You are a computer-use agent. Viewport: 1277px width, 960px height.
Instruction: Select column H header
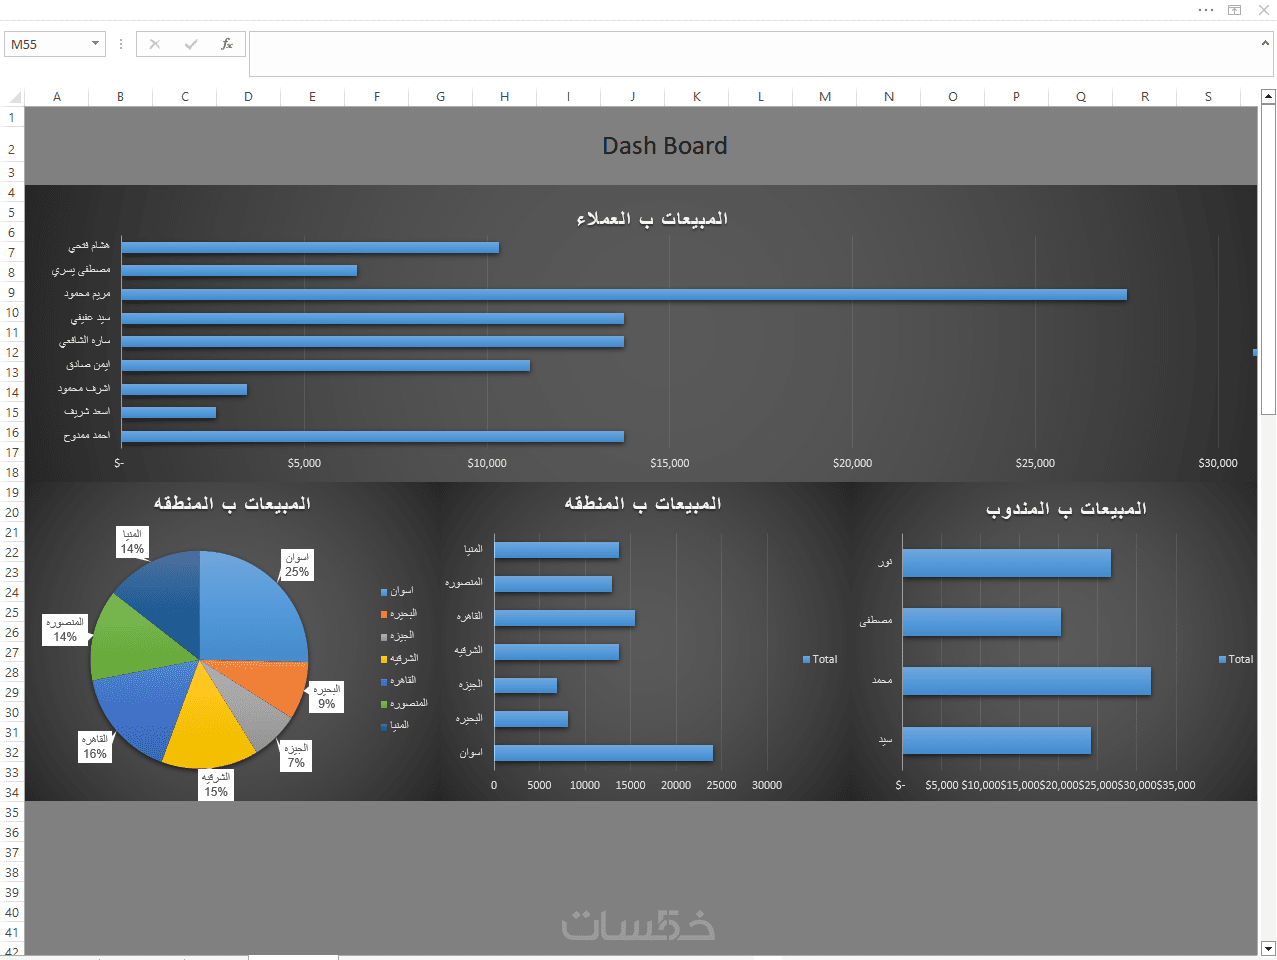click(x=505, y=97)
